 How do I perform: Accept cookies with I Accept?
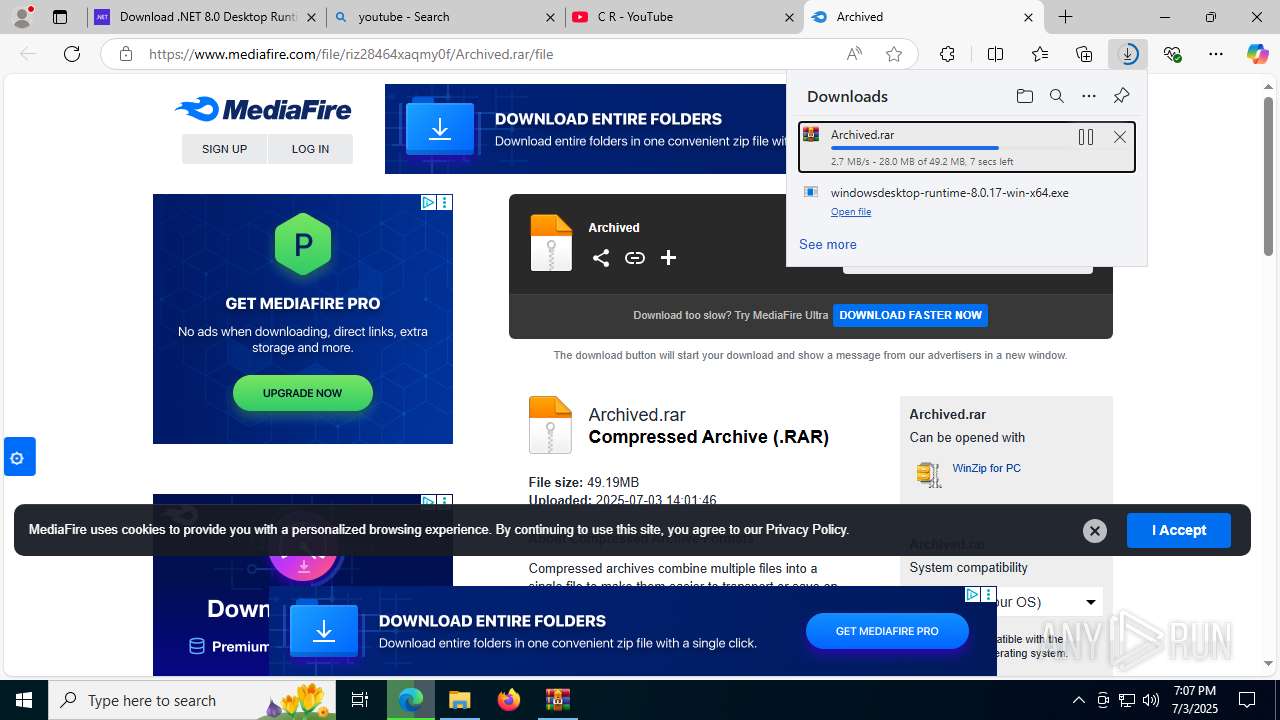1178,530
